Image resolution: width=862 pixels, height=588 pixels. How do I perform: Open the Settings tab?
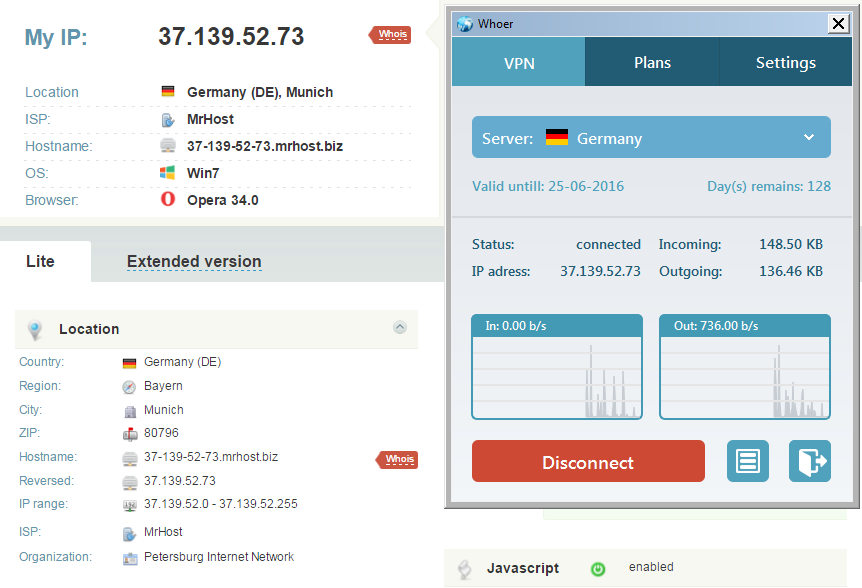pyautogui.click(x=786, y=62)
